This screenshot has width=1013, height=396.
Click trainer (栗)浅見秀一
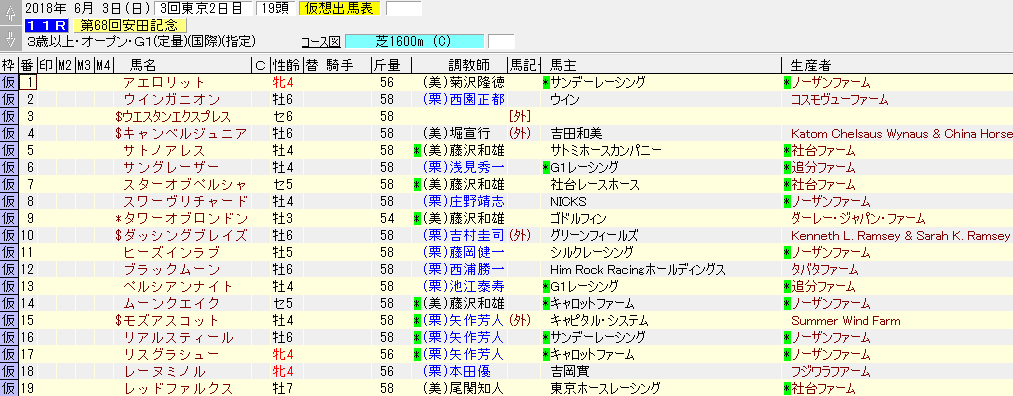(463, 167)
